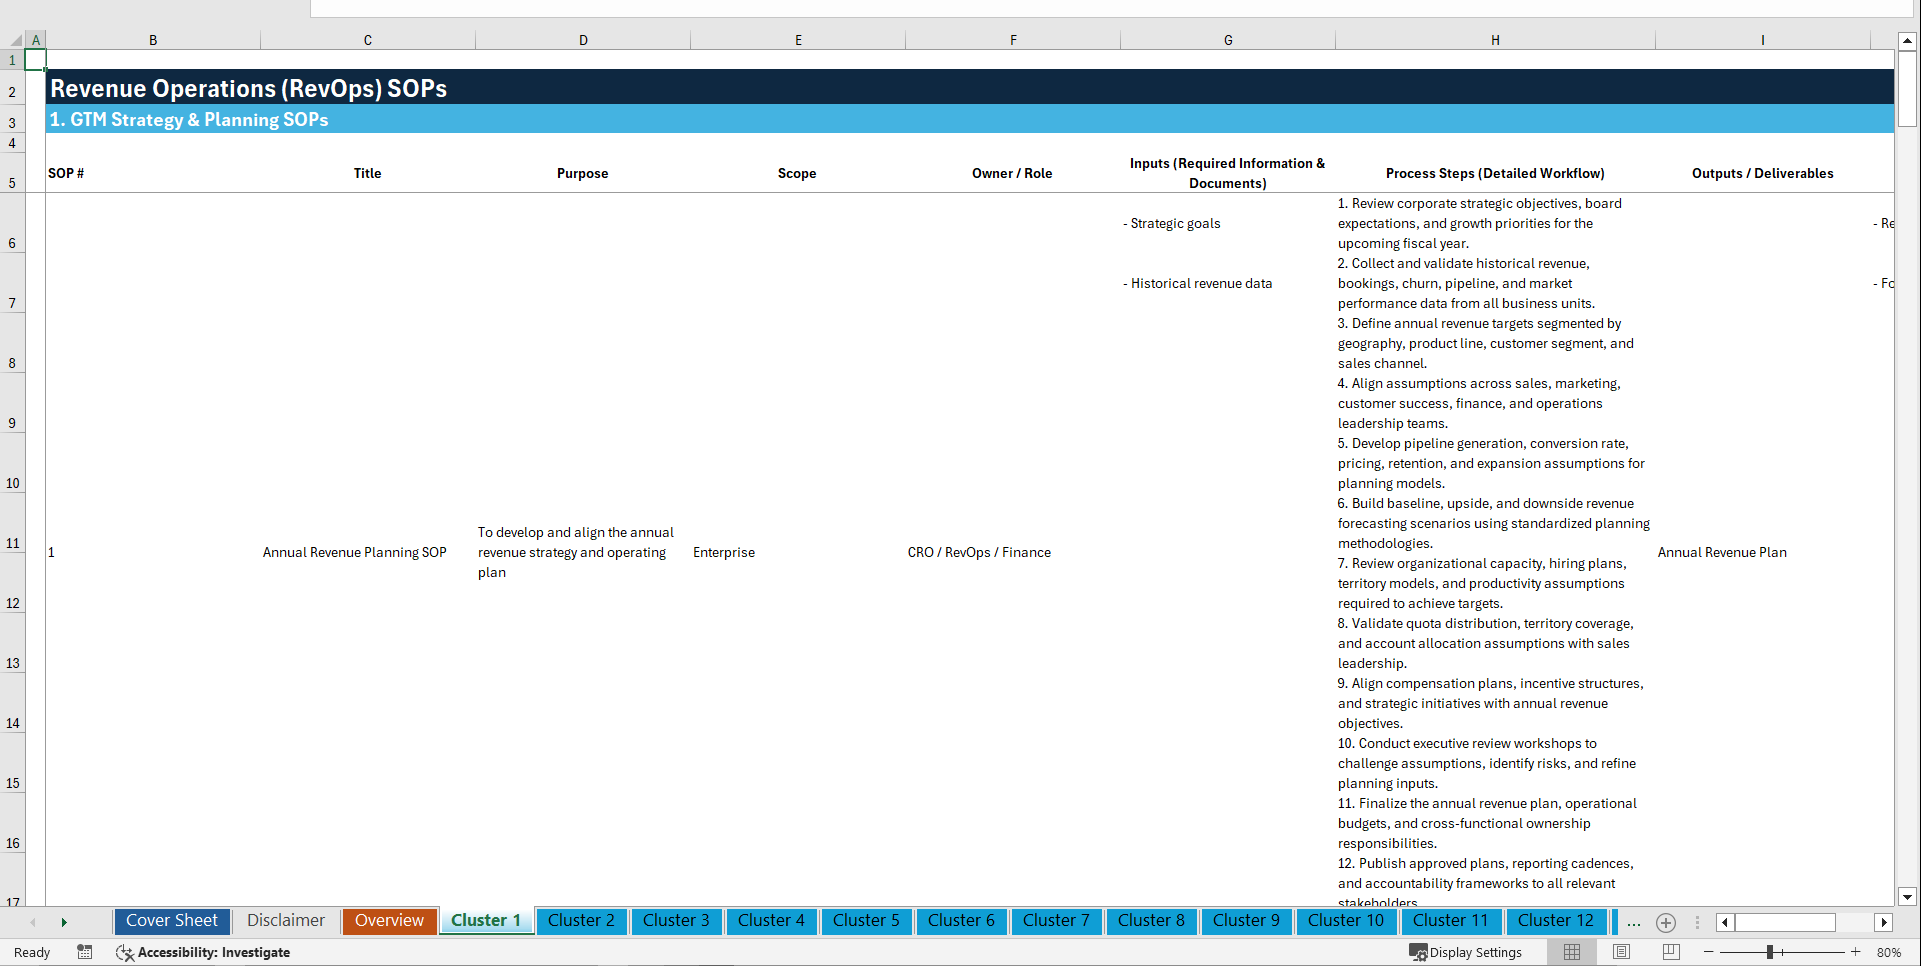Open Display Settings in status bar
Screen dimensions: 1921x966
click(1466, 952)
